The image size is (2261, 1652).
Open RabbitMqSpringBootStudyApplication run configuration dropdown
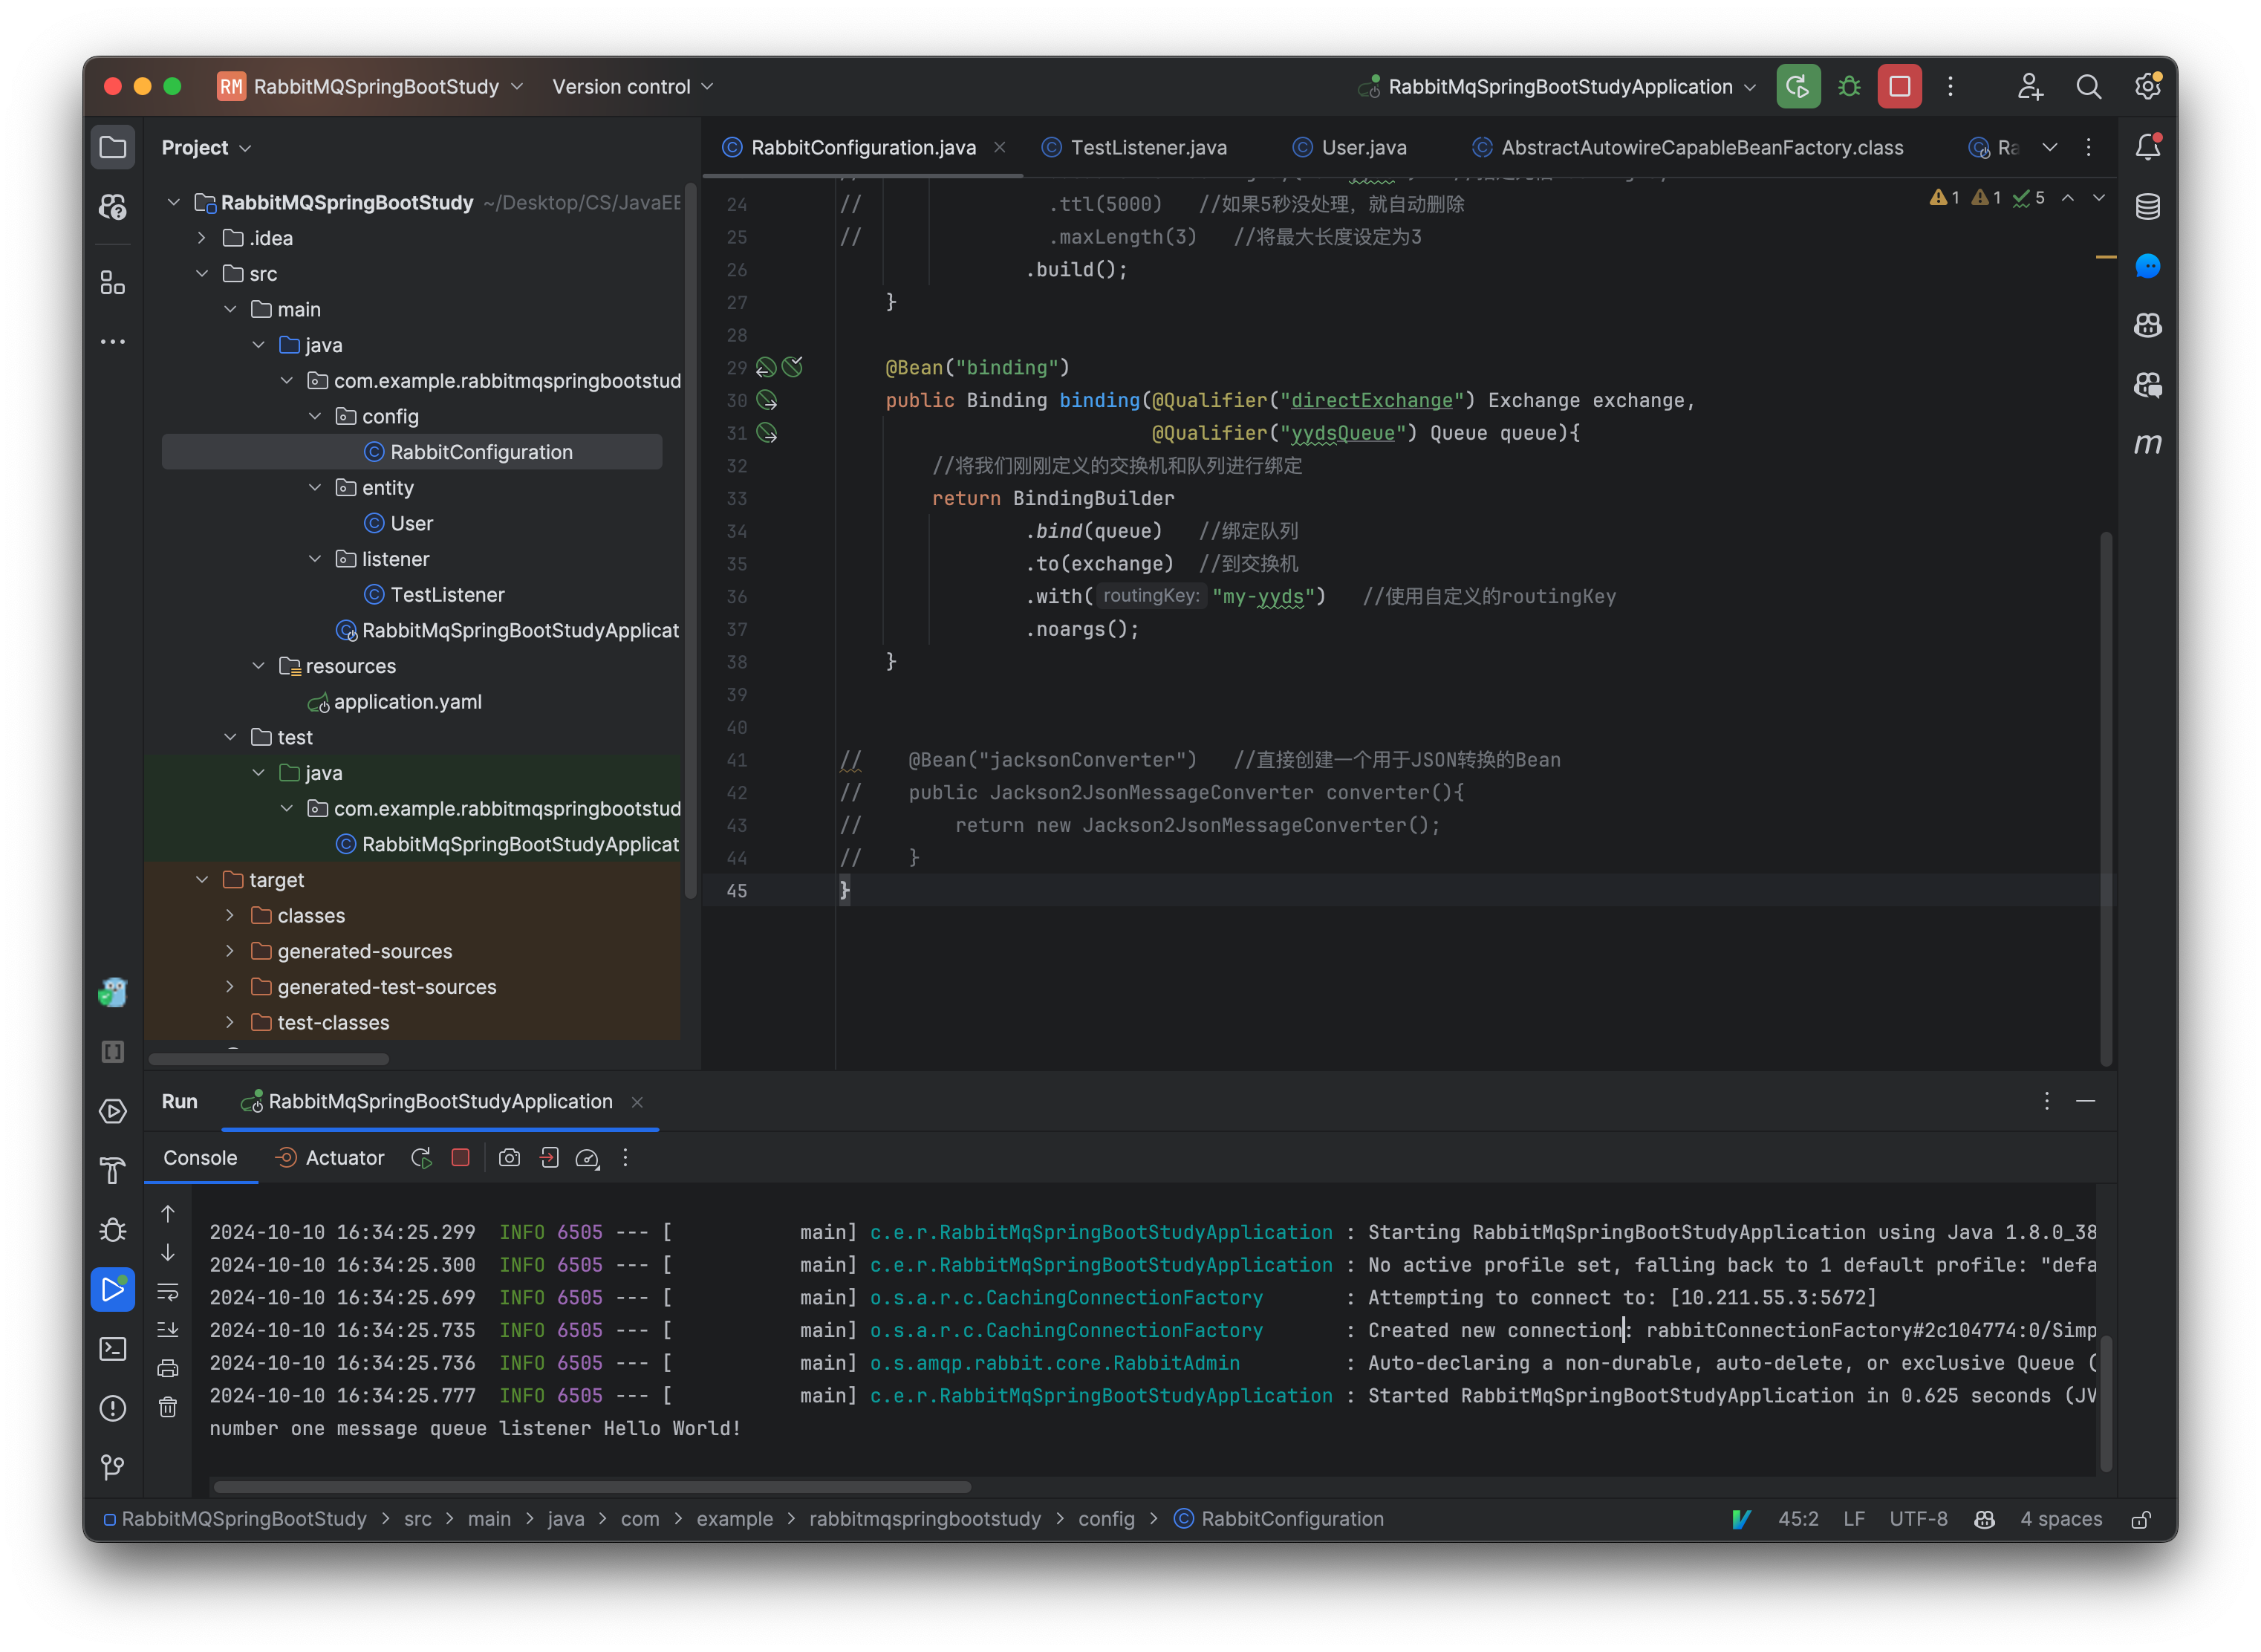click(x=1558, y=87)
